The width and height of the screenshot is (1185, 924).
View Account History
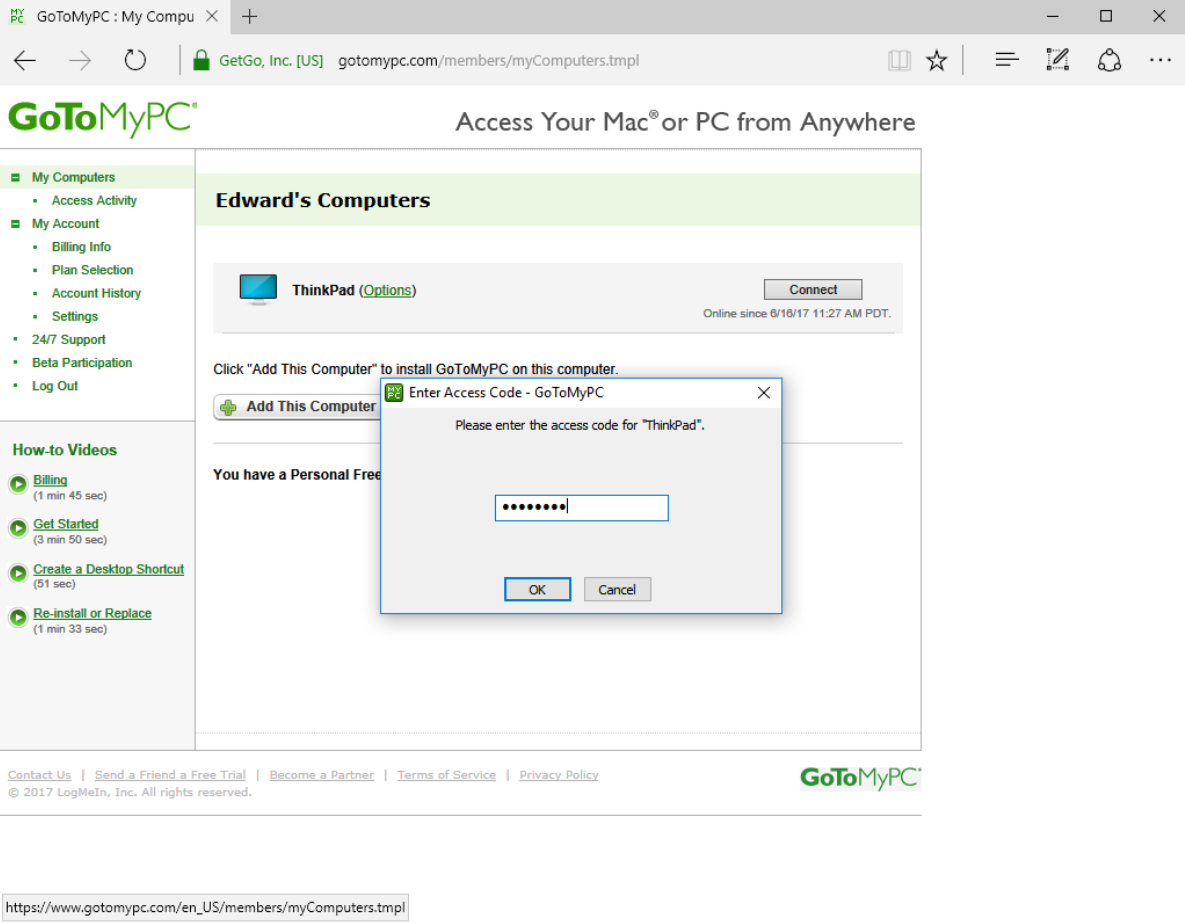[x=96, y=293]
